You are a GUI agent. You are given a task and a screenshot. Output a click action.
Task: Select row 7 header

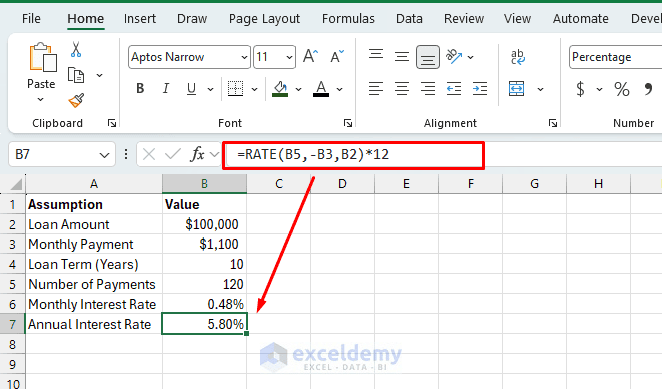12,324
